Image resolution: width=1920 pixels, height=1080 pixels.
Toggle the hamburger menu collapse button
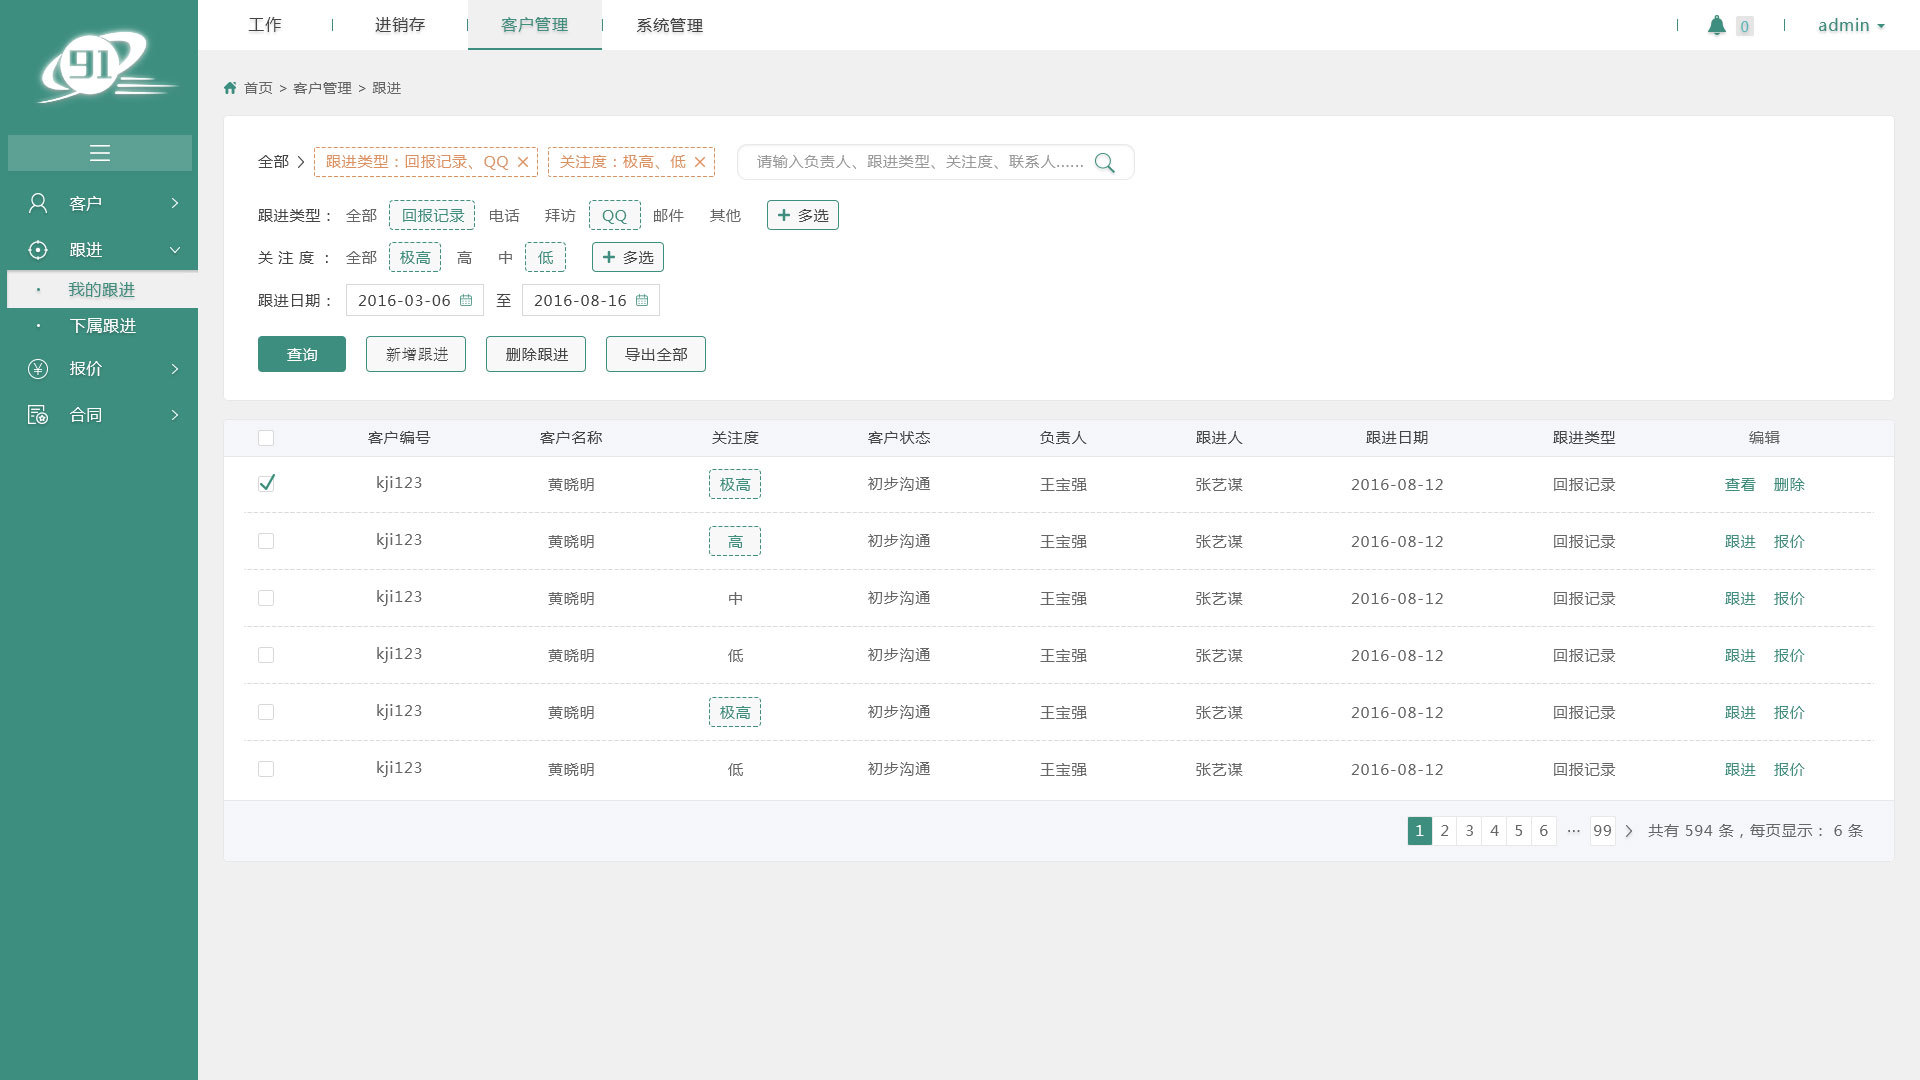pyautogui.click(x=100, y=153)
